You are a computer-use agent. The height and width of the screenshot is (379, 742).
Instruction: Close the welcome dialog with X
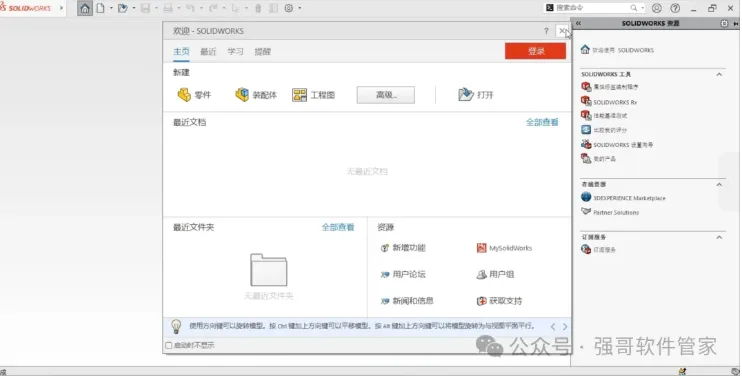562,31
